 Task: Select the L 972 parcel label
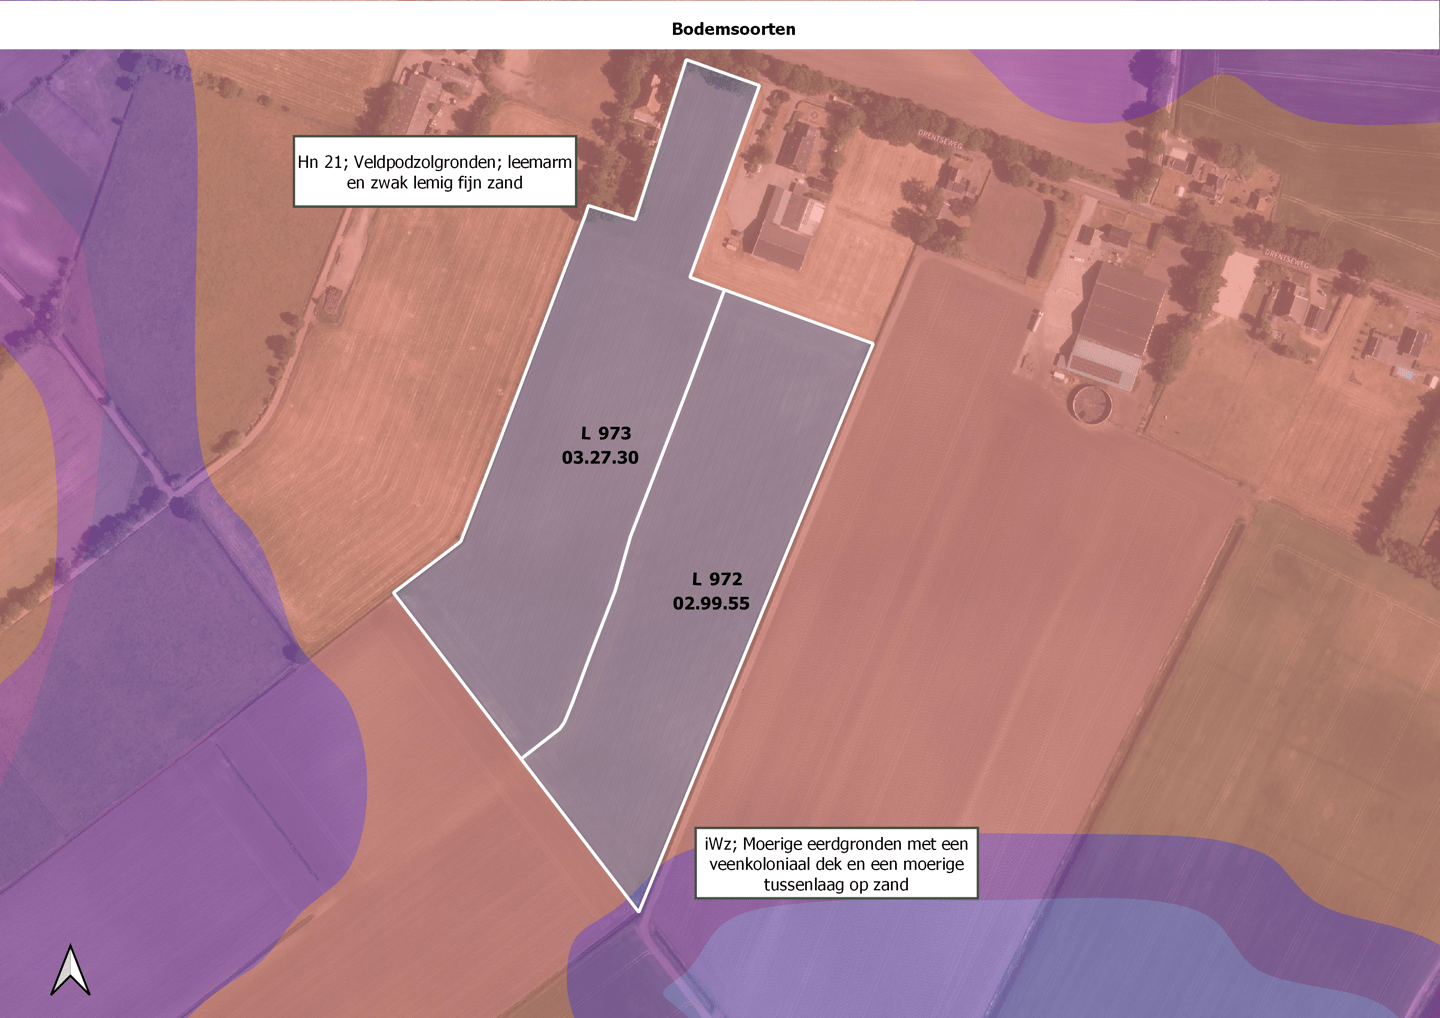click(x=717, y=579)
